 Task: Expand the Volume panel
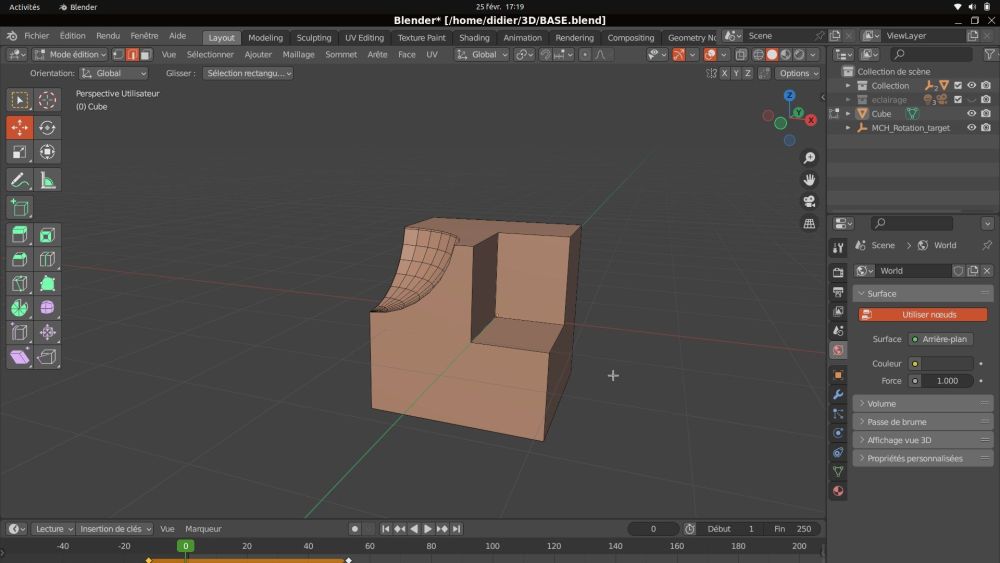(923, 404)
